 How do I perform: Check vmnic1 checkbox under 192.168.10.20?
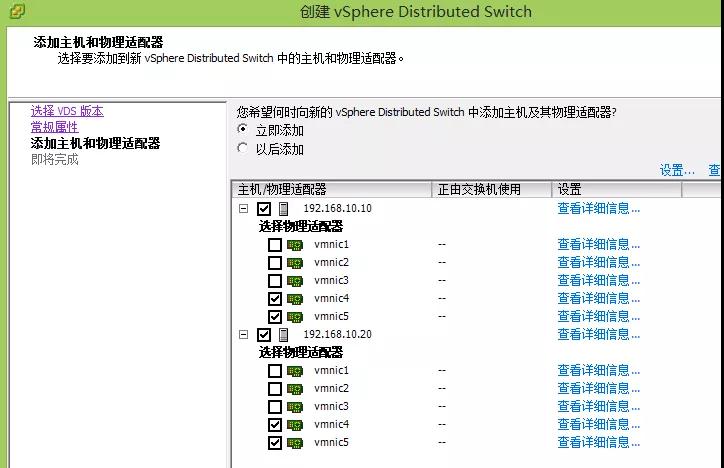pos(275,371)
